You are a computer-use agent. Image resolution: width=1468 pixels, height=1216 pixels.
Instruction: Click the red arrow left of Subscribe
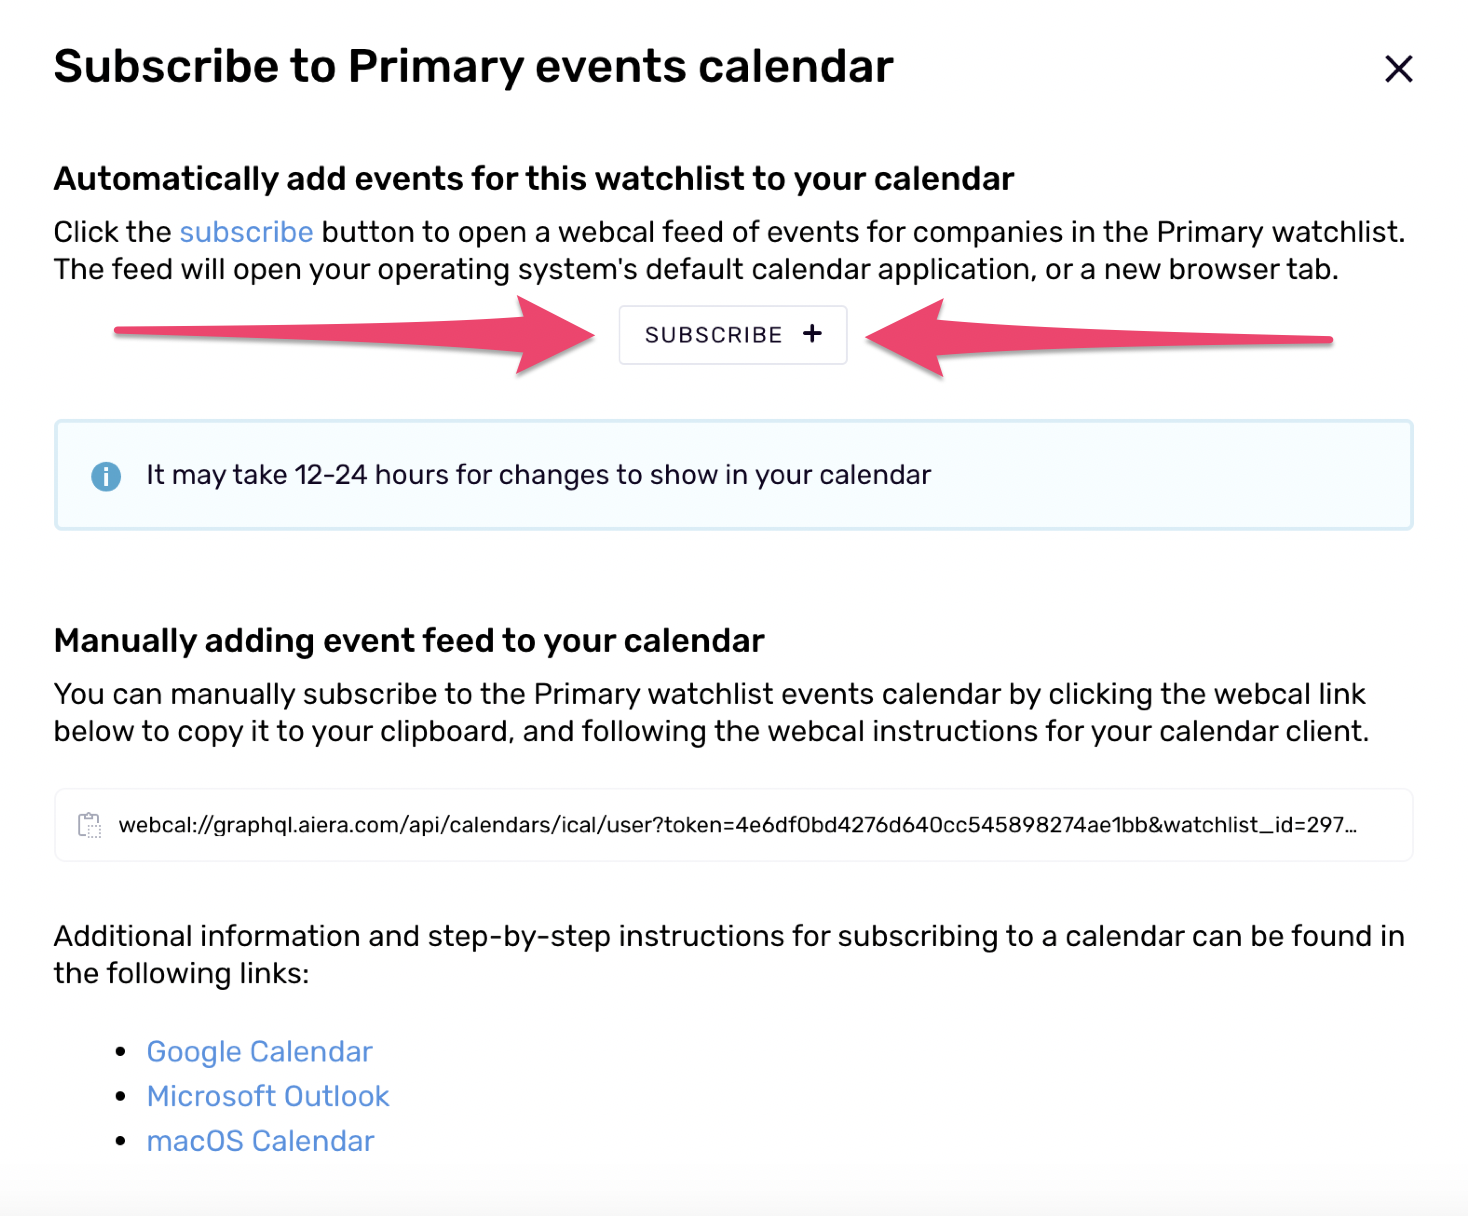(355, 335)
